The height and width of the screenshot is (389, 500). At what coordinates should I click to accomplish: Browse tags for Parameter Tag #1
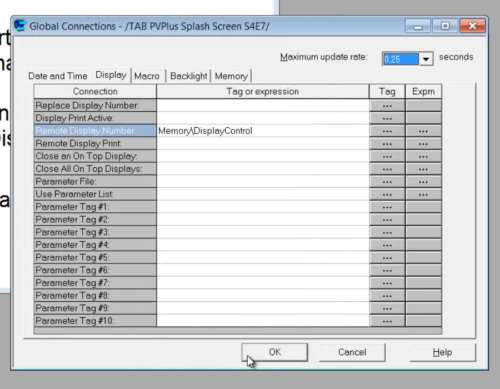pyautogui.click(x=387, y=207)
